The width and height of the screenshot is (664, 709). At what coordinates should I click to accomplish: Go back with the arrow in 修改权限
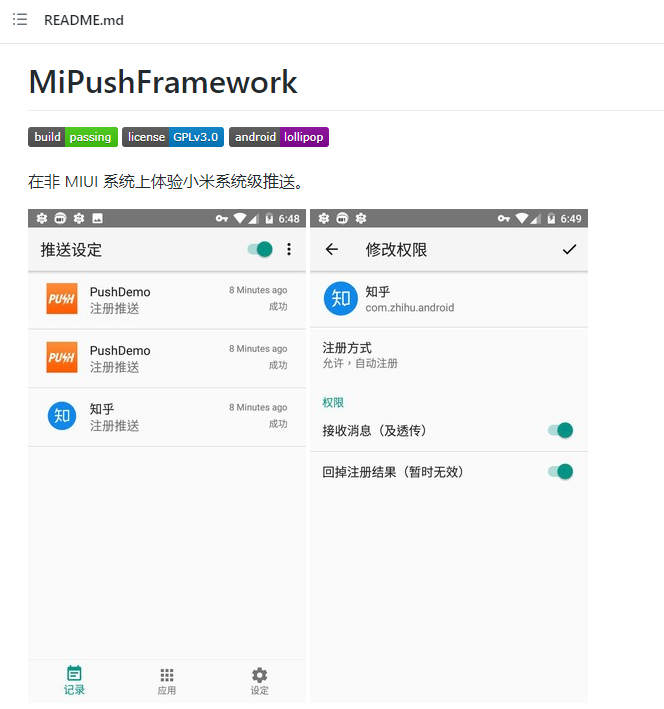click(332, 249)
